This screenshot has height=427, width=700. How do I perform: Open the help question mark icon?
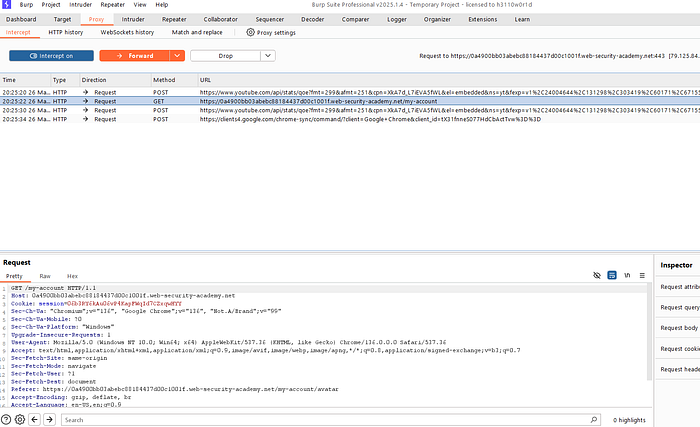click(6, 419)
